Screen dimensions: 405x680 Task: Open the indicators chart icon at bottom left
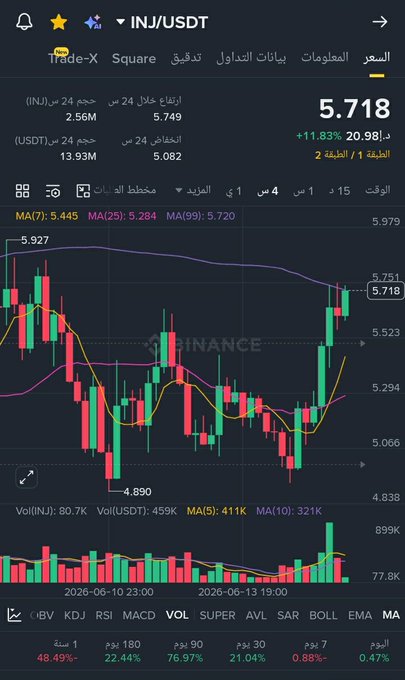coord(14,615)
